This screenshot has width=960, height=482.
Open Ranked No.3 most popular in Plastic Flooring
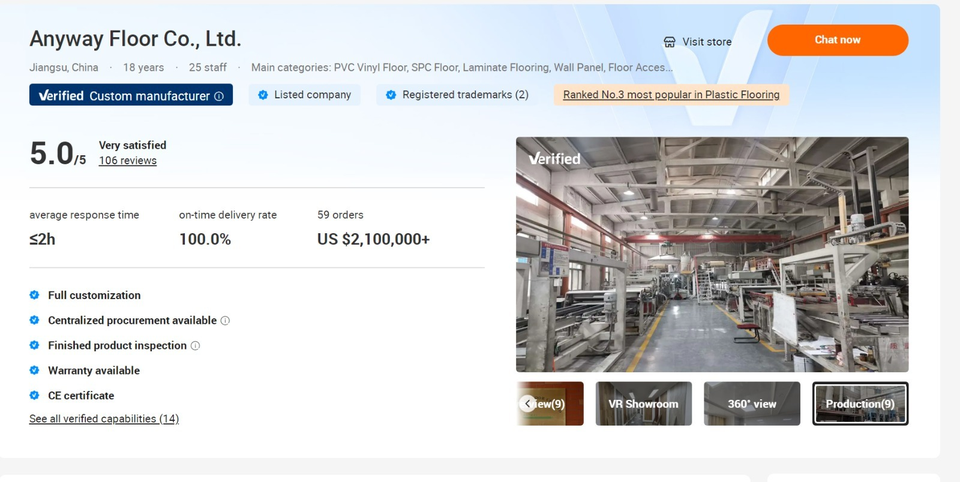pyautogui.click(x=671, y=95)
